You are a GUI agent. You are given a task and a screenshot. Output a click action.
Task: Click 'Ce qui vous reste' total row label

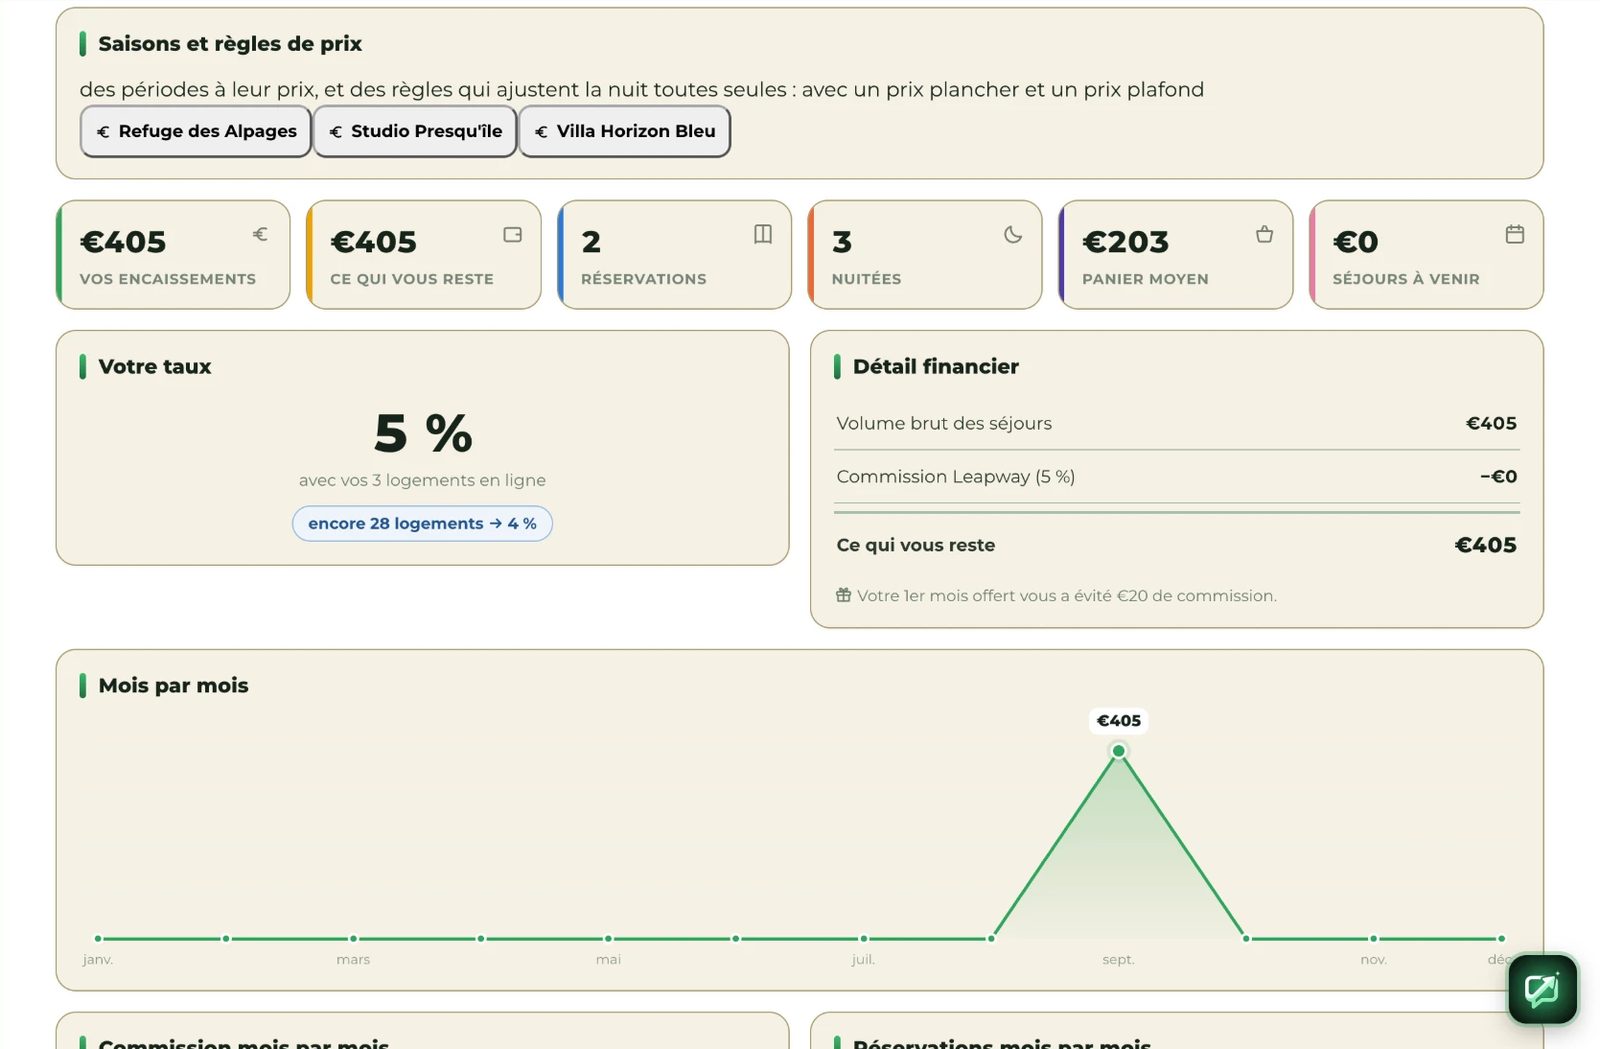tap(916, 545)
